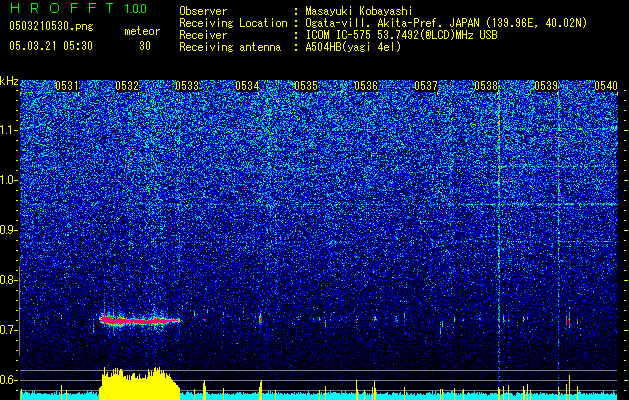
Task: Click the 0.8 kHz axis label
Action: coord(8,280)
